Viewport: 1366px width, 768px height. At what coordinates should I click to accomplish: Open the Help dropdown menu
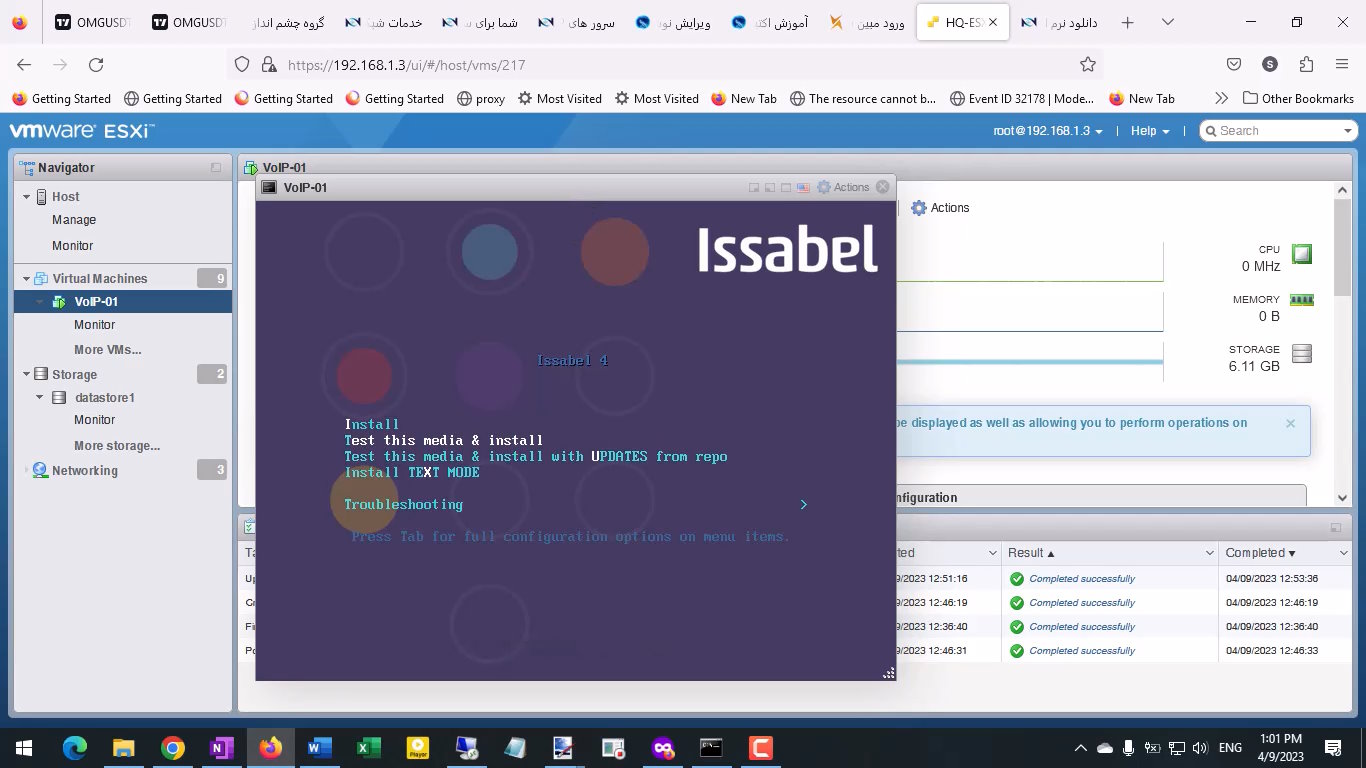tap(1150, 131)
